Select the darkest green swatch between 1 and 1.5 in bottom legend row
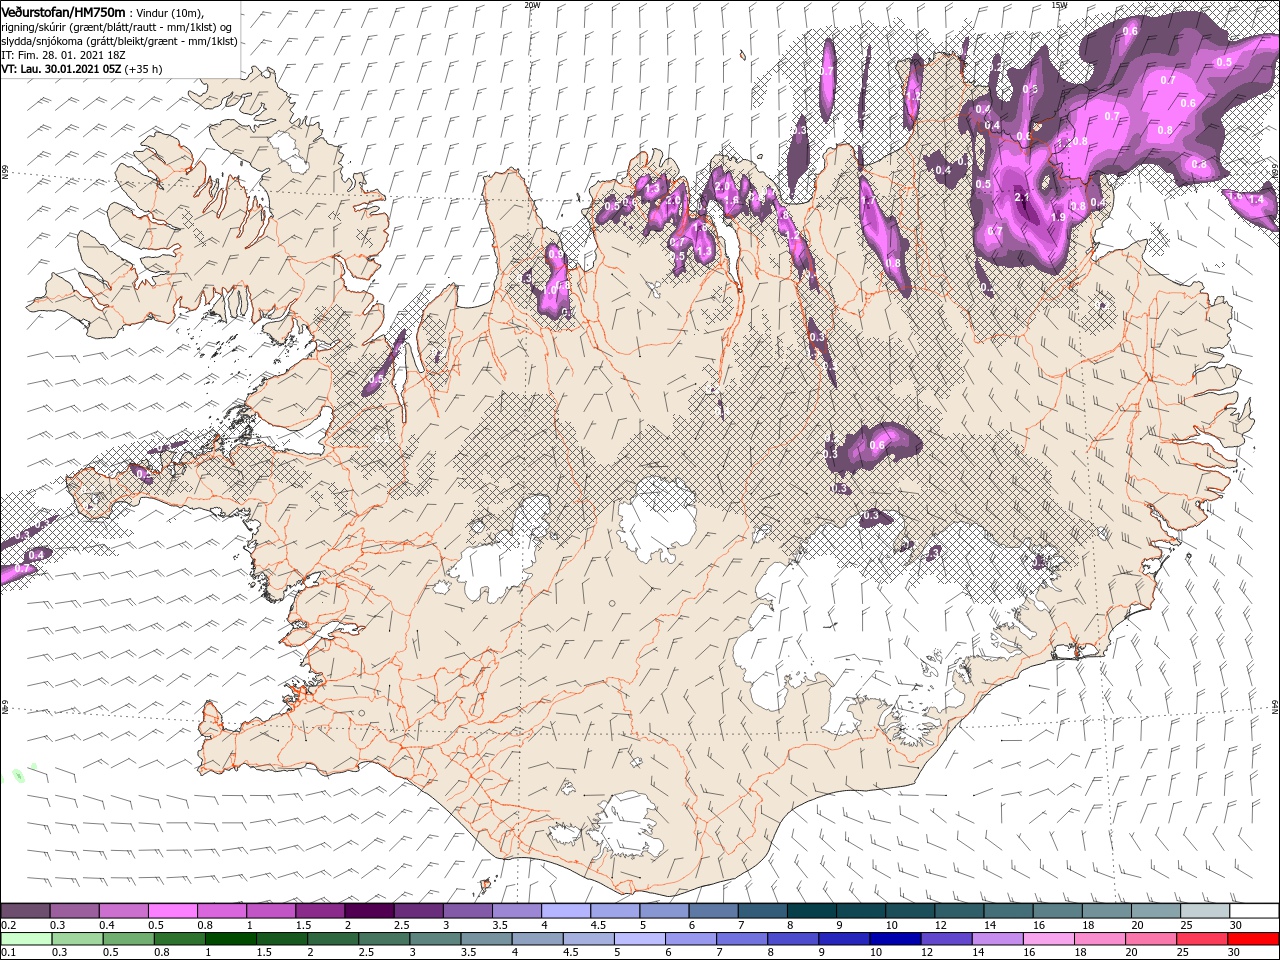 [231, 938]
